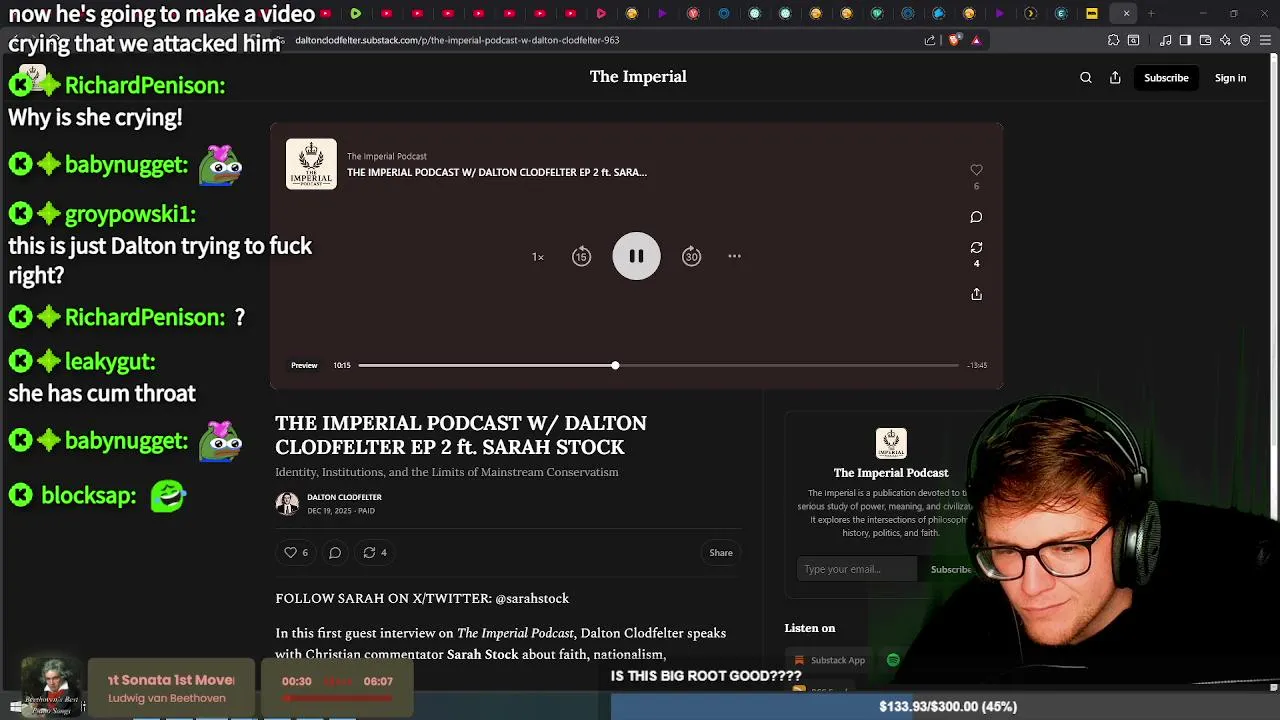The height and width of the screenshot is (720, 1280).
Task: Click the 'DEC 19, 2025 · PAID' date label
Action: pos(341,511)
